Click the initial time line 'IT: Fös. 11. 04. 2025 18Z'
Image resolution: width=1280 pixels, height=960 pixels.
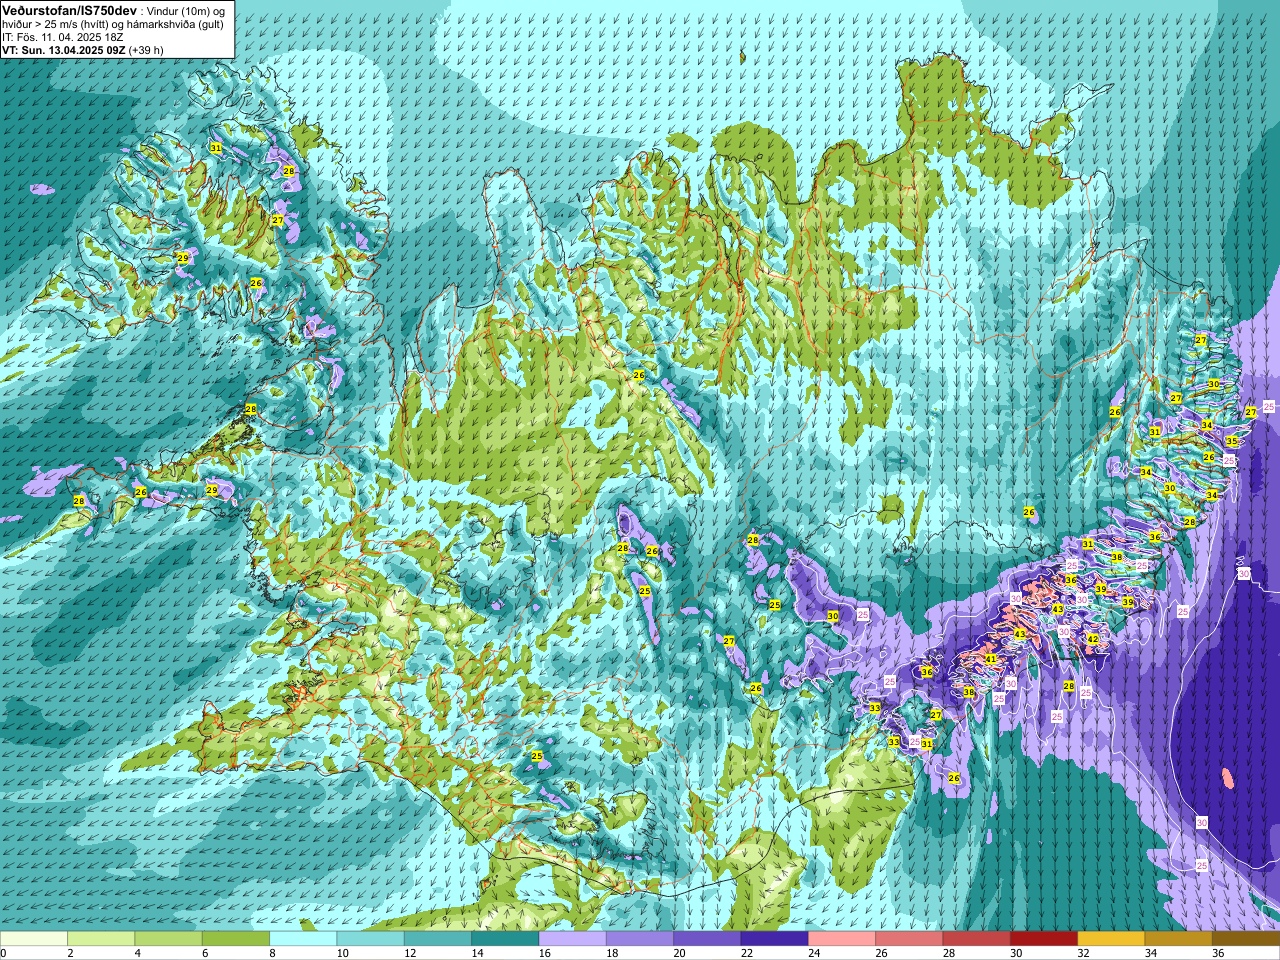62,37
